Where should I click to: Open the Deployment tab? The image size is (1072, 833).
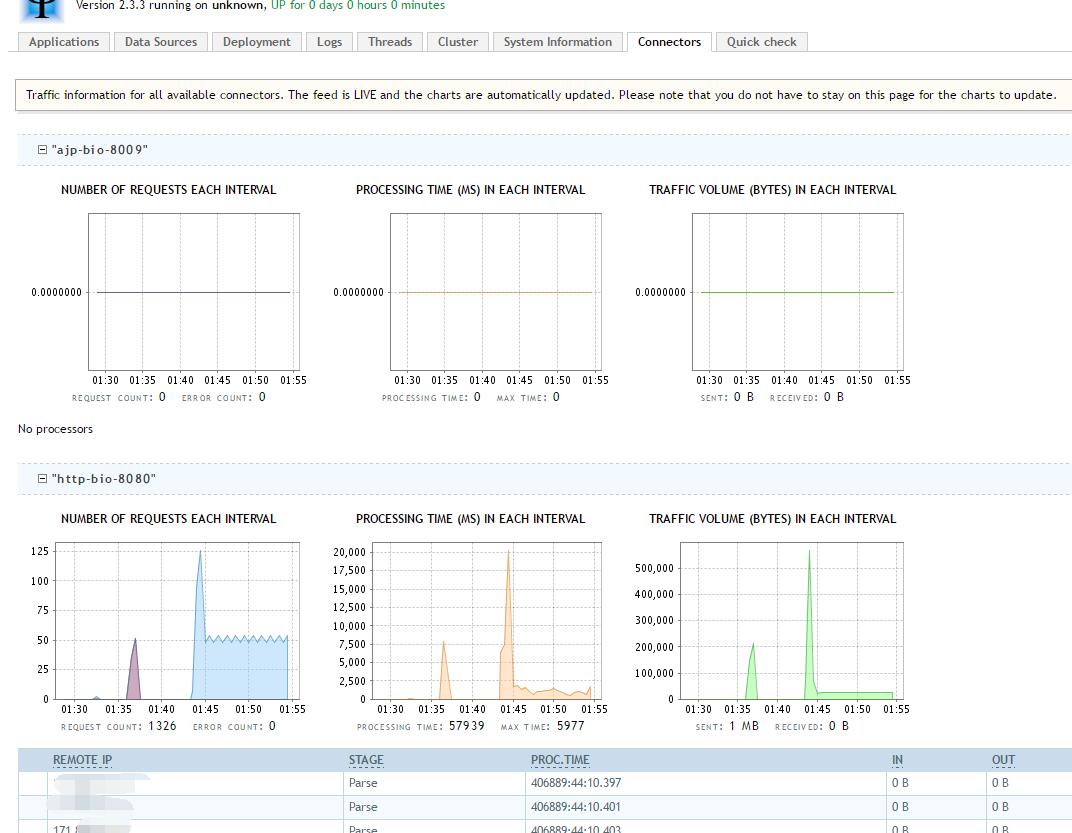tap(256, 42)
